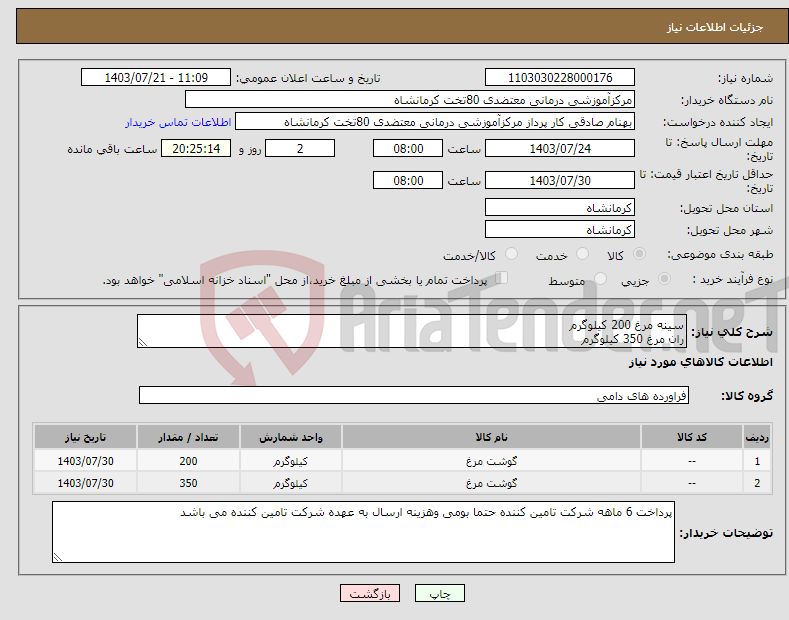Select the خدمت radio button
Screen dimensions: 789x620
point(582,254)
